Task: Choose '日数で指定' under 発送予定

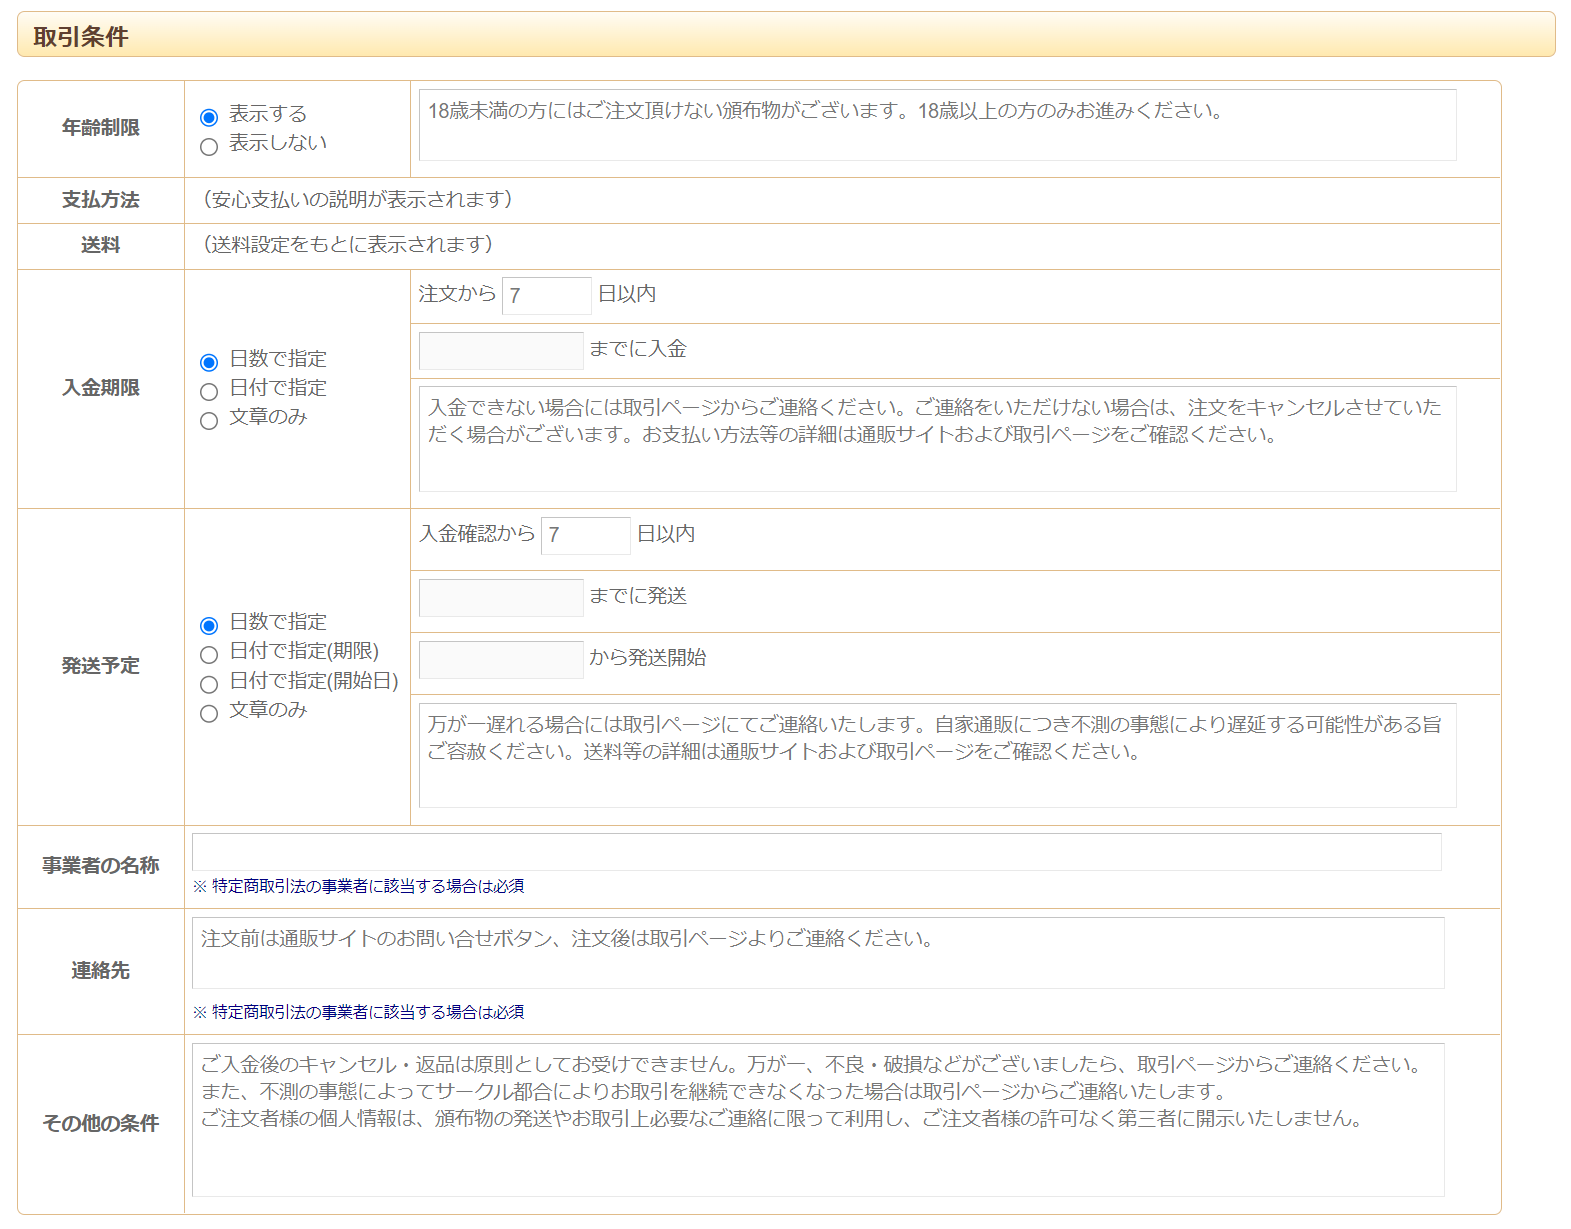Action: [x=209, y=626]
